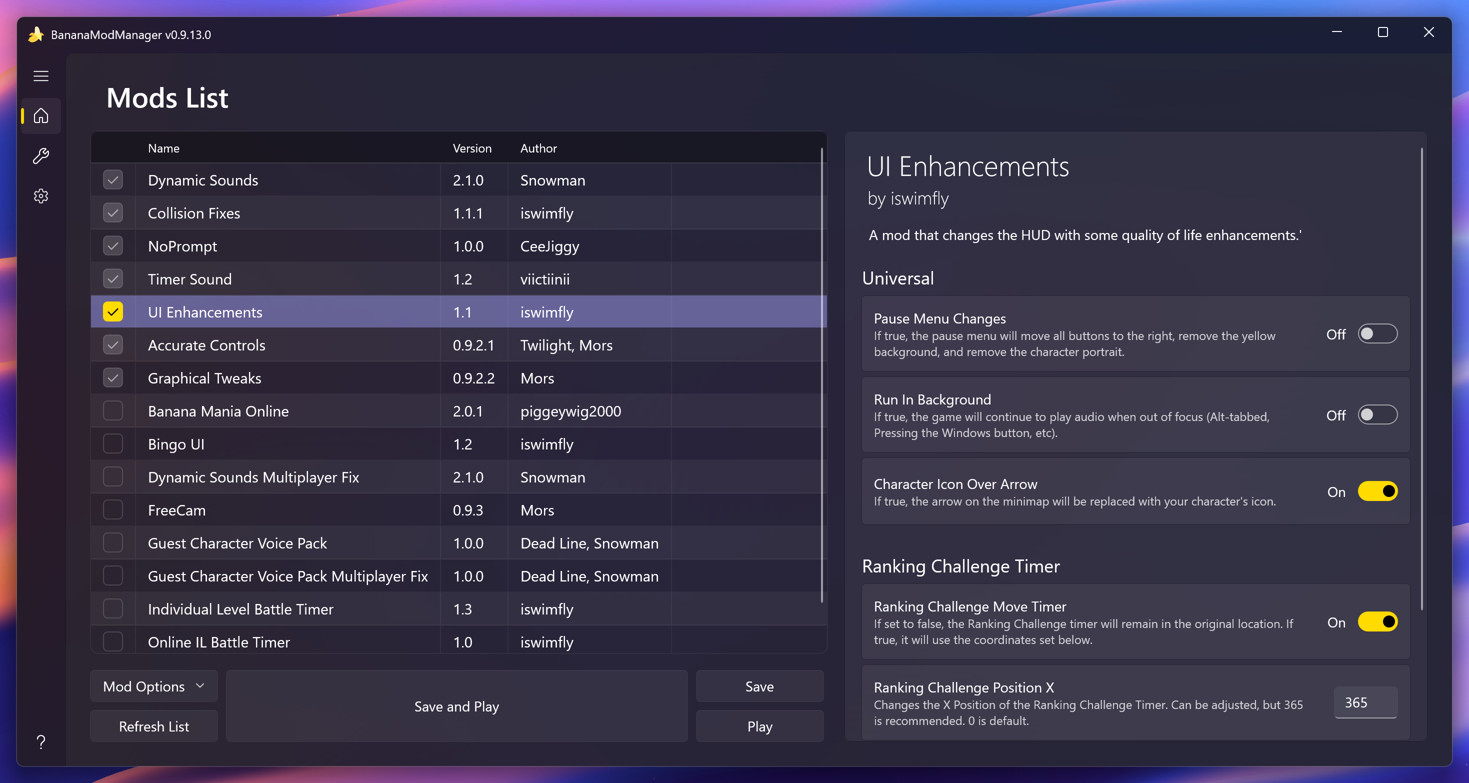The image size is (1469, 783).
Task: Open the wrench tools page
Action: [x=41, y=156]
